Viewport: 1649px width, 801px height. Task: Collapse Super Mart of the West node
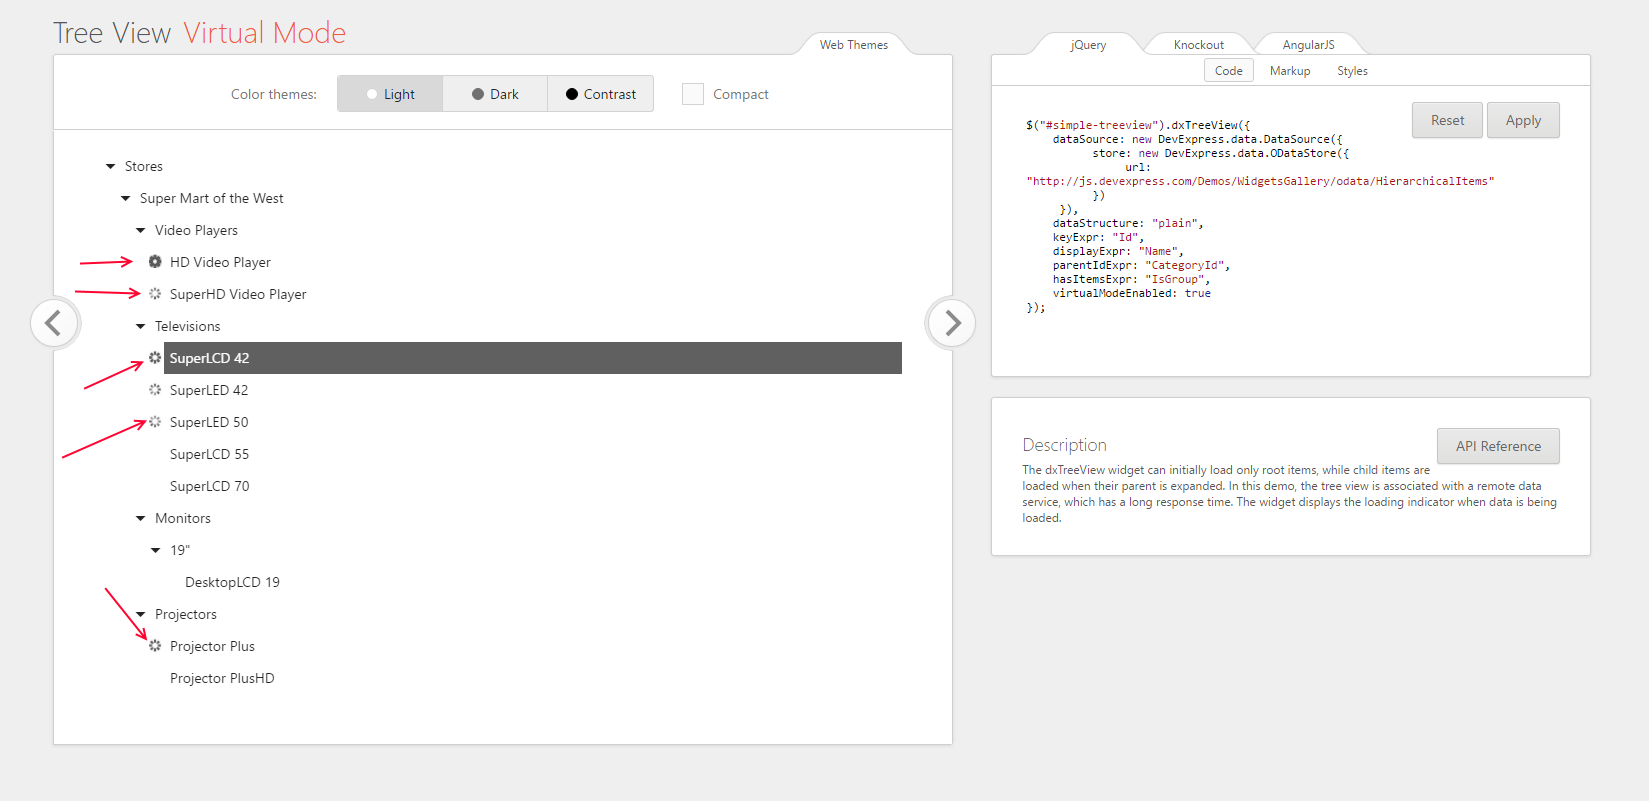pyautogui.click(x=126, y=198)
